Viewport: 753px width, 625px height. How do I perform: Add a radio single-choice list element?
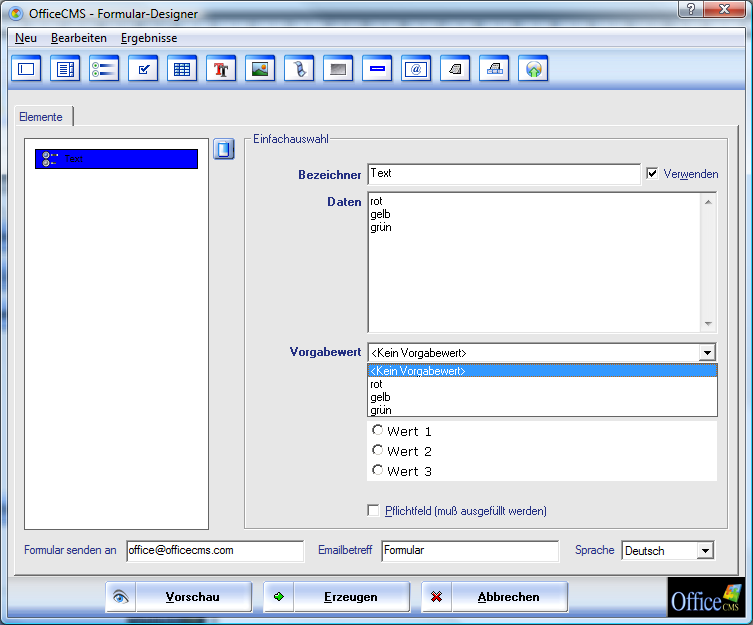(x=104, y=69)
